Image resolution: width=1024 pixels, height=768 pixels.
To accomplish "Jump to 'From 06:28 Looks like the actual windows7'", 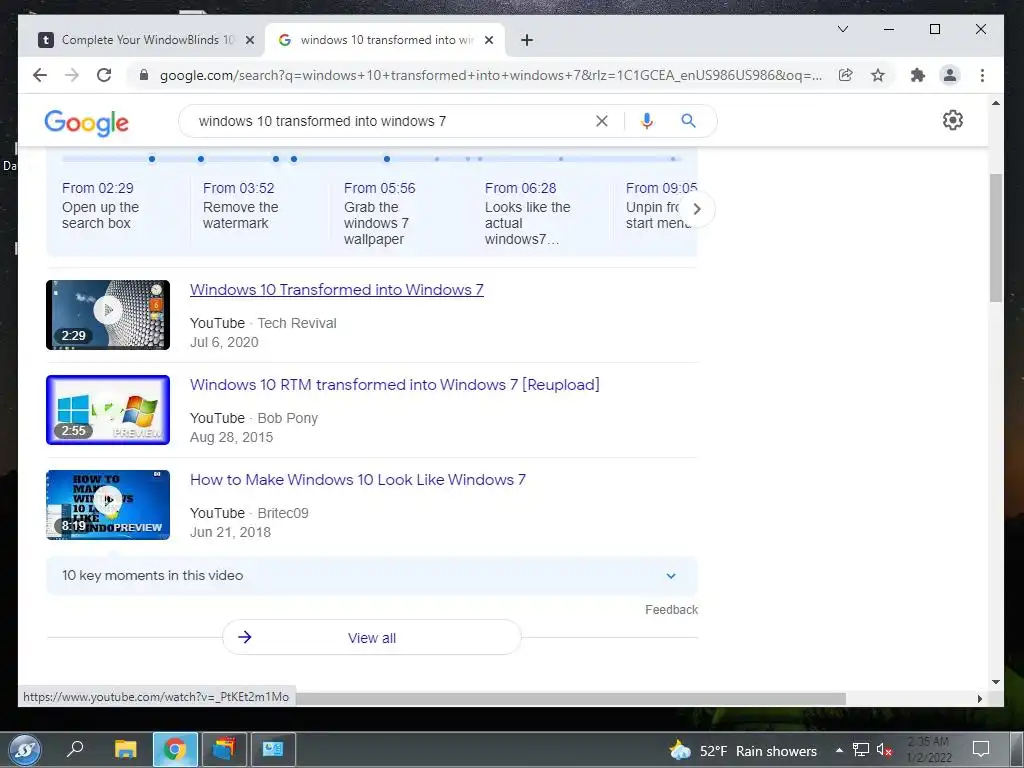I will click(x=527, y=214).
